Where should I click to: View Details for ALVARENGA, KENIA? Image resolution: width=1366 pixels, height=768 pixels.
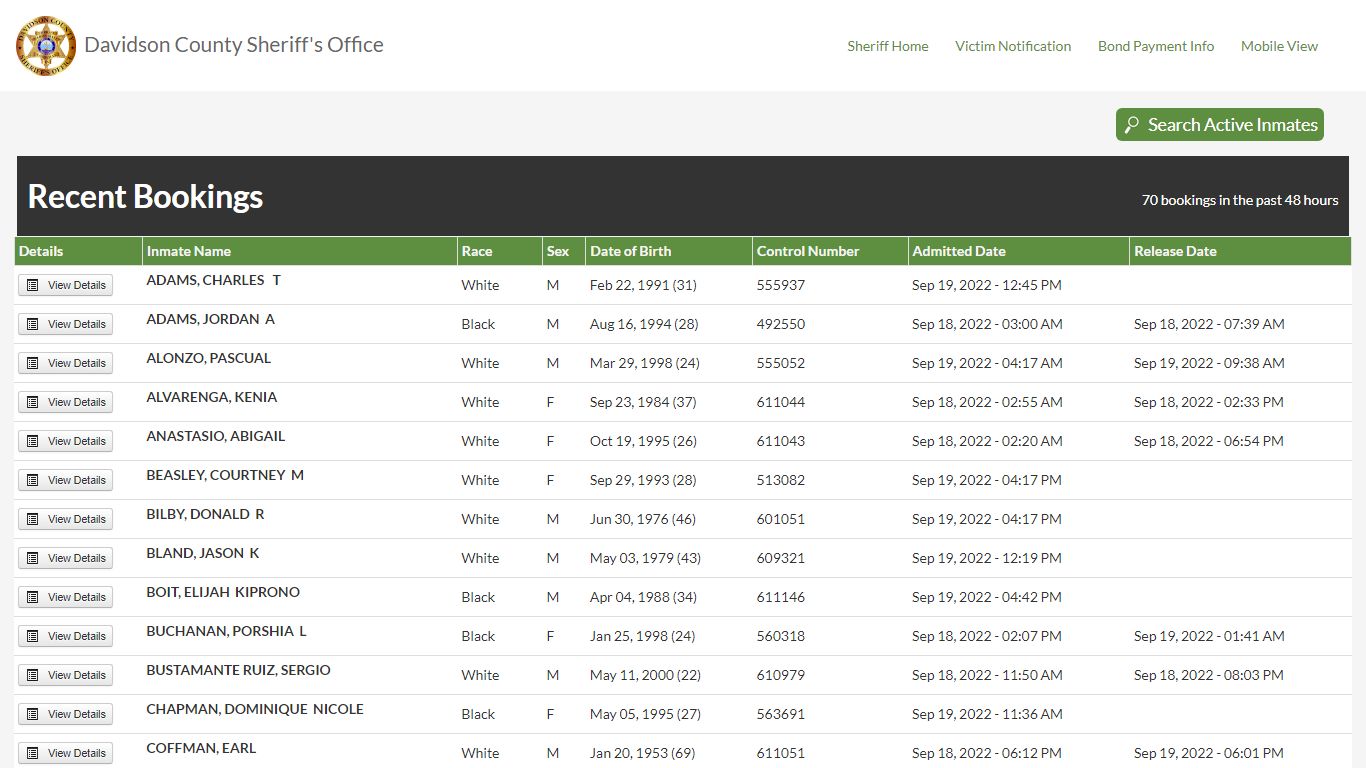[66, 402]
